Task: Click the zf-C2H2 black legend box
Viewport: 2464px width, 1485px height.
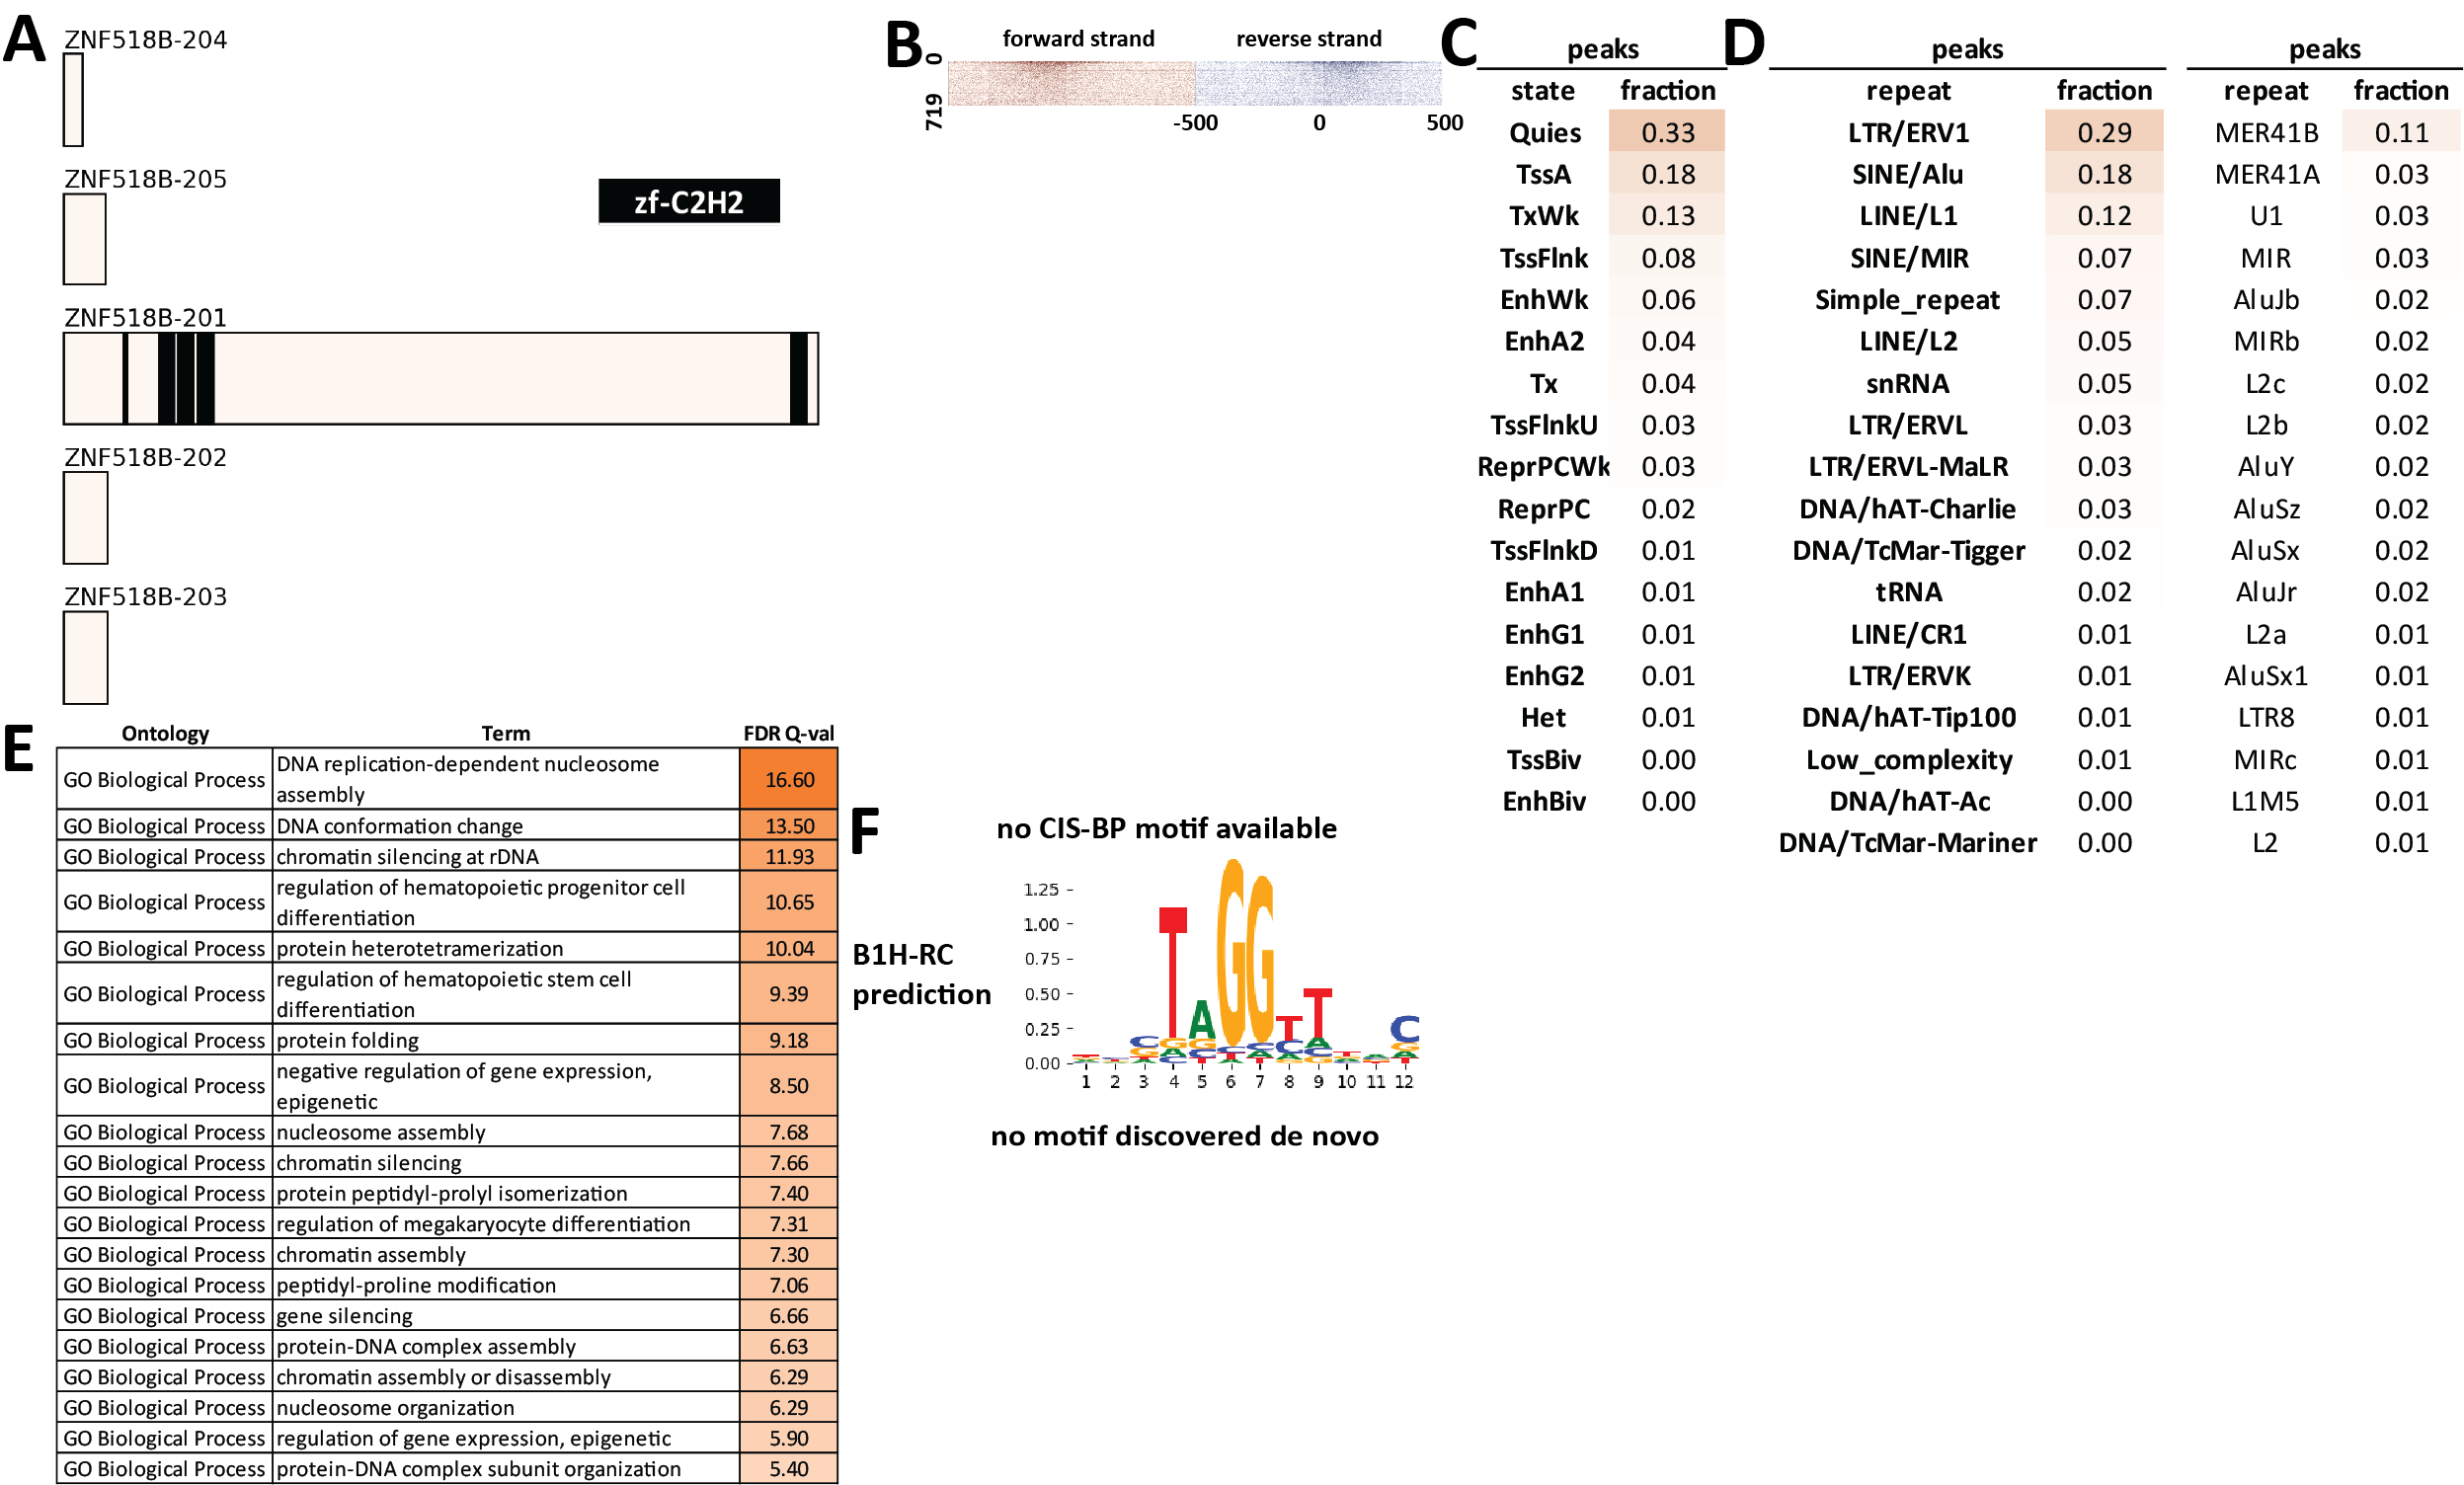Action: coord(688,201)
